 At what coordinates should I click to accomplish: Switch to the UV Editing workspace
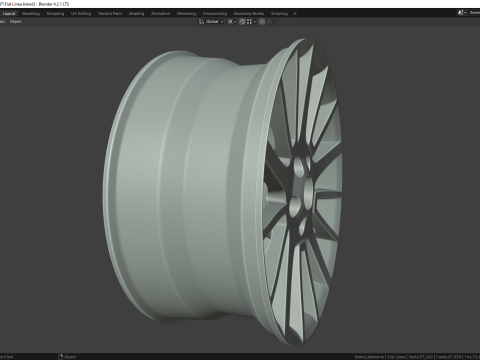pos(81,14)
